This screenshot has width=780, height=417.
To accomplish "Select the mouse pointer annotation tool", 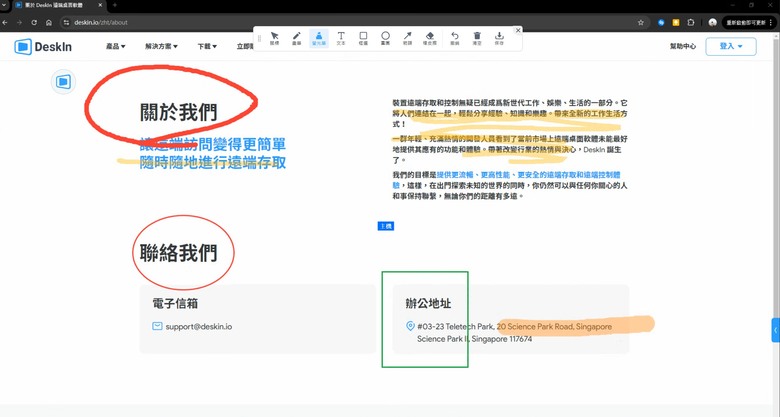I will [274, 38].
